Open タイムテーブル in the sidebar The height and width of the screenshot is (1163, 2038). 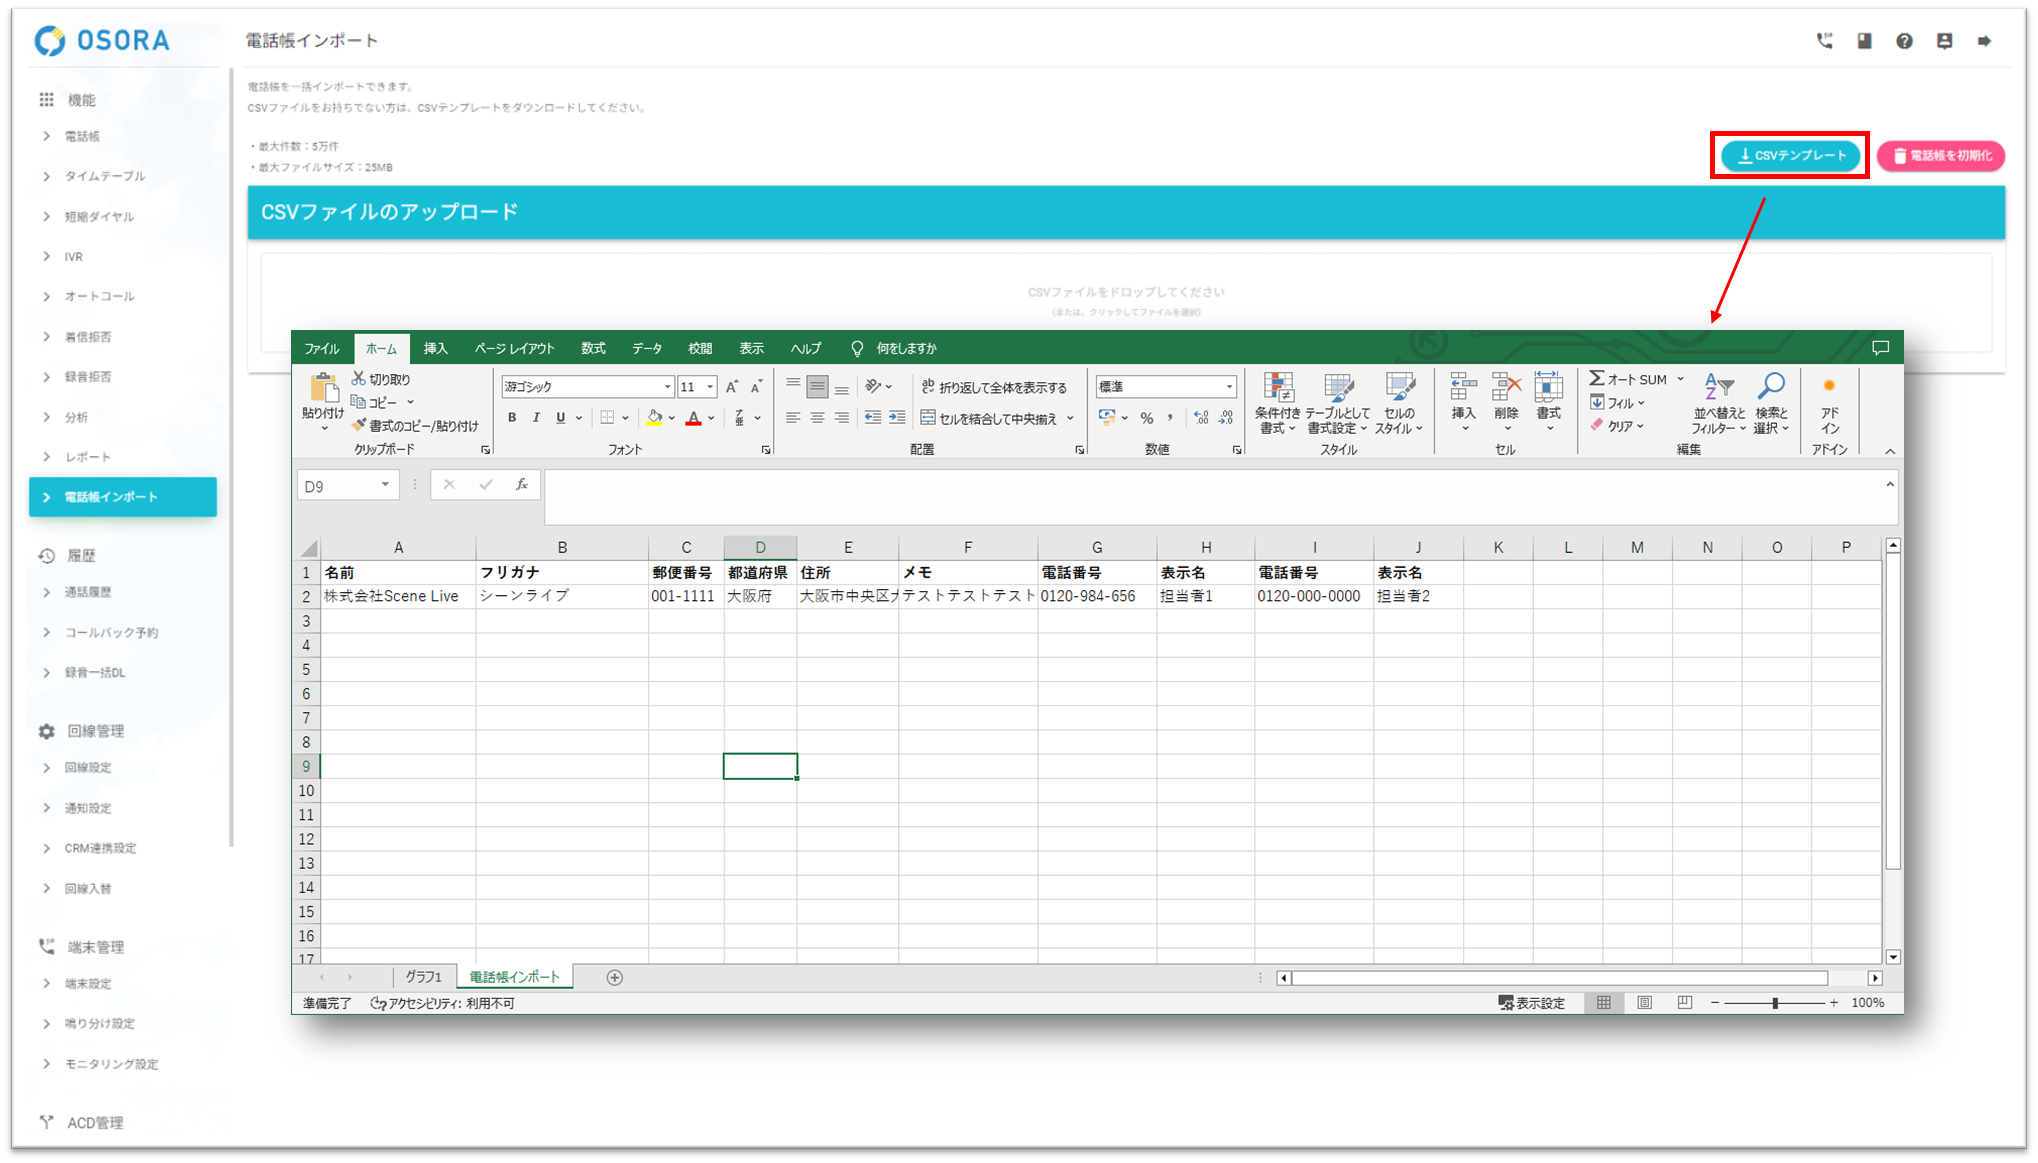pyautogui.click(x=105, y=176)
